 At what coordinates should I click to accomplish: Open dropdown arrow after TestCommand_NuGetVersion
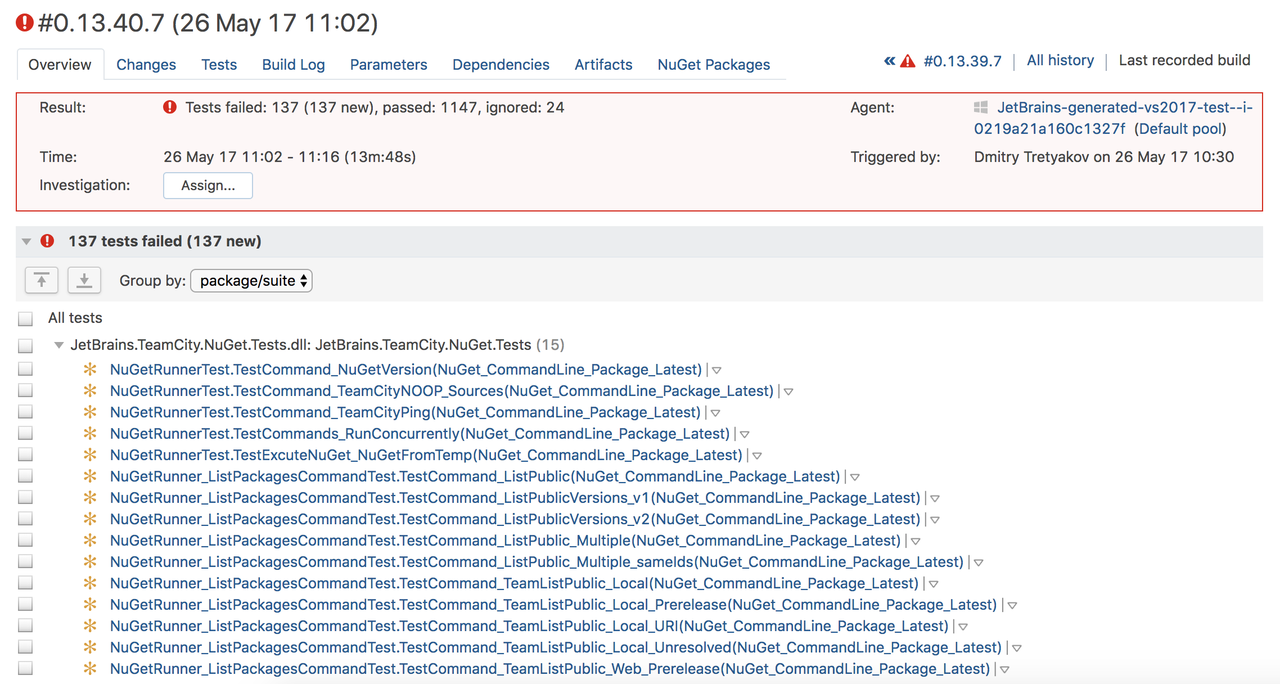pyautogui.click(x=716, y=370)
